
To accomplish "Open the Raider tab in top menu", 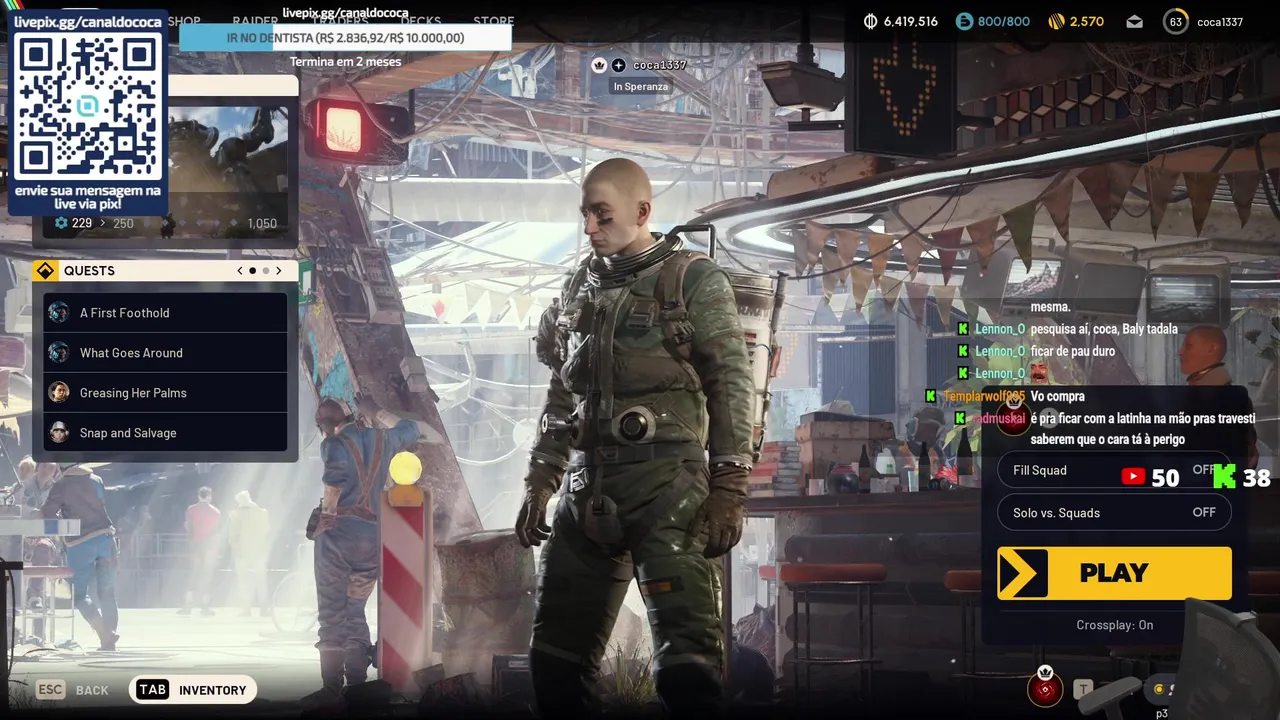I will (x=255, y=21).
